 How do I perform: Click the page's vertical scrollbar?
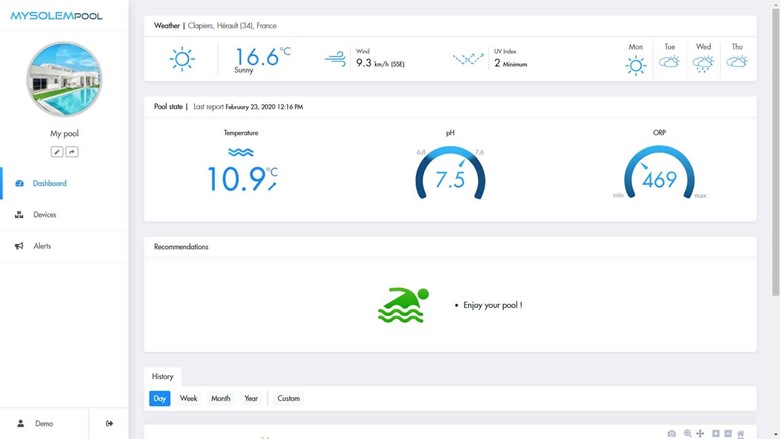775,150
